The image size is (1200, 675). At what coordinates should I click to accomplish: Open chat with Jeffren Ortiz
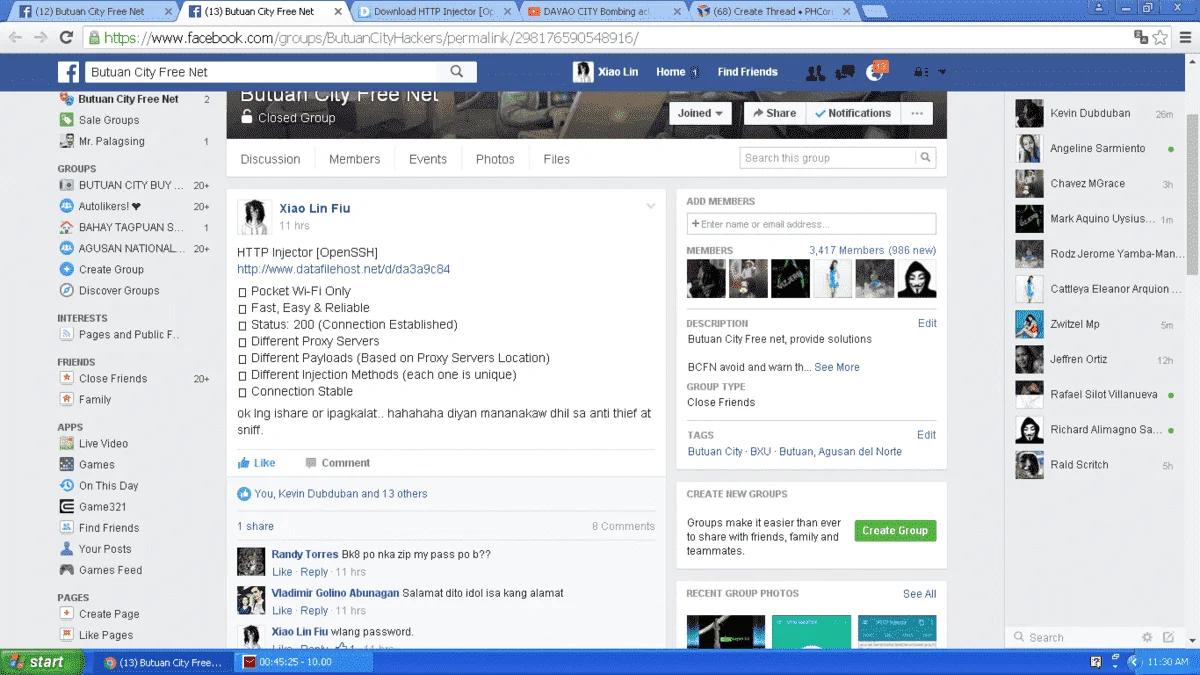(x=1096, y=359)
